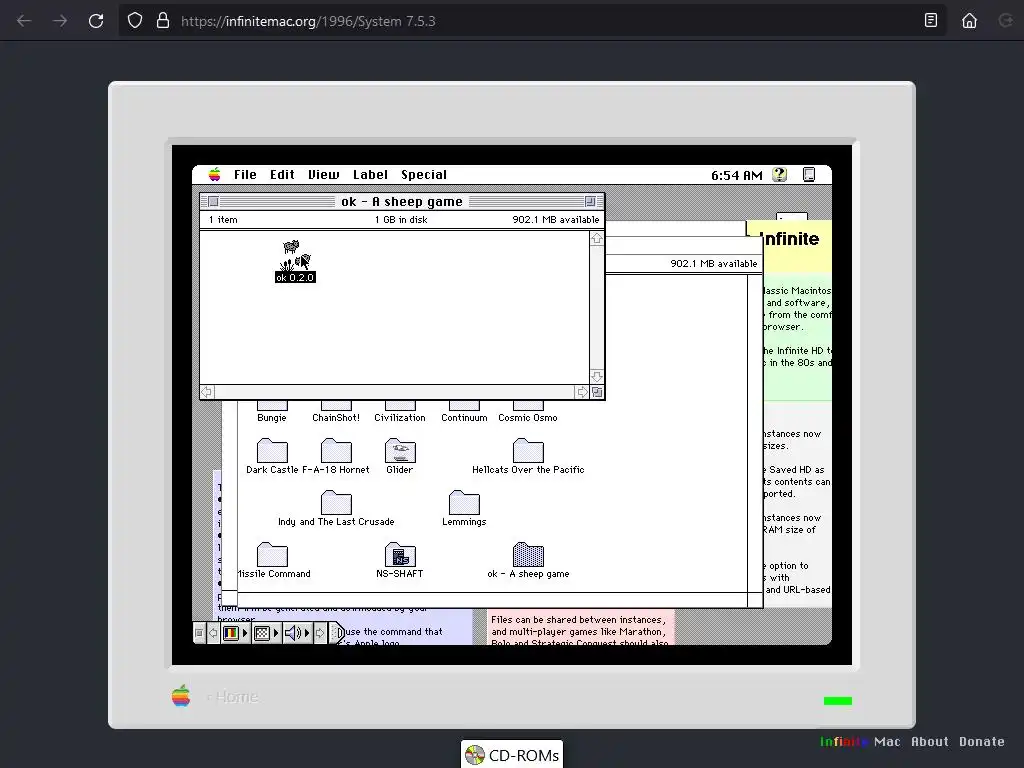
Task: Click the 902.1 MB available text in sheep window
Action: click(x=556, y=219)
